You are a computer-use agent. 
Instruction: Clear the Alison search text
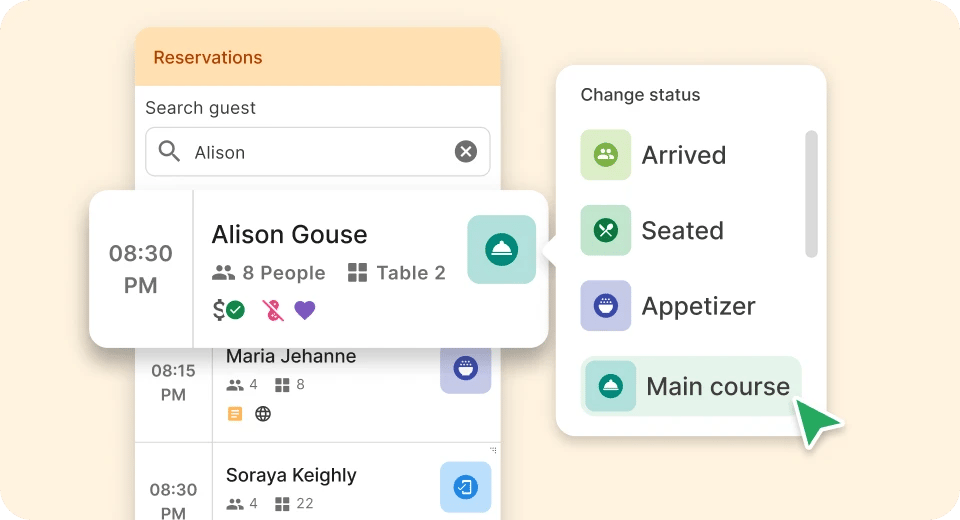tap(466, 151)
